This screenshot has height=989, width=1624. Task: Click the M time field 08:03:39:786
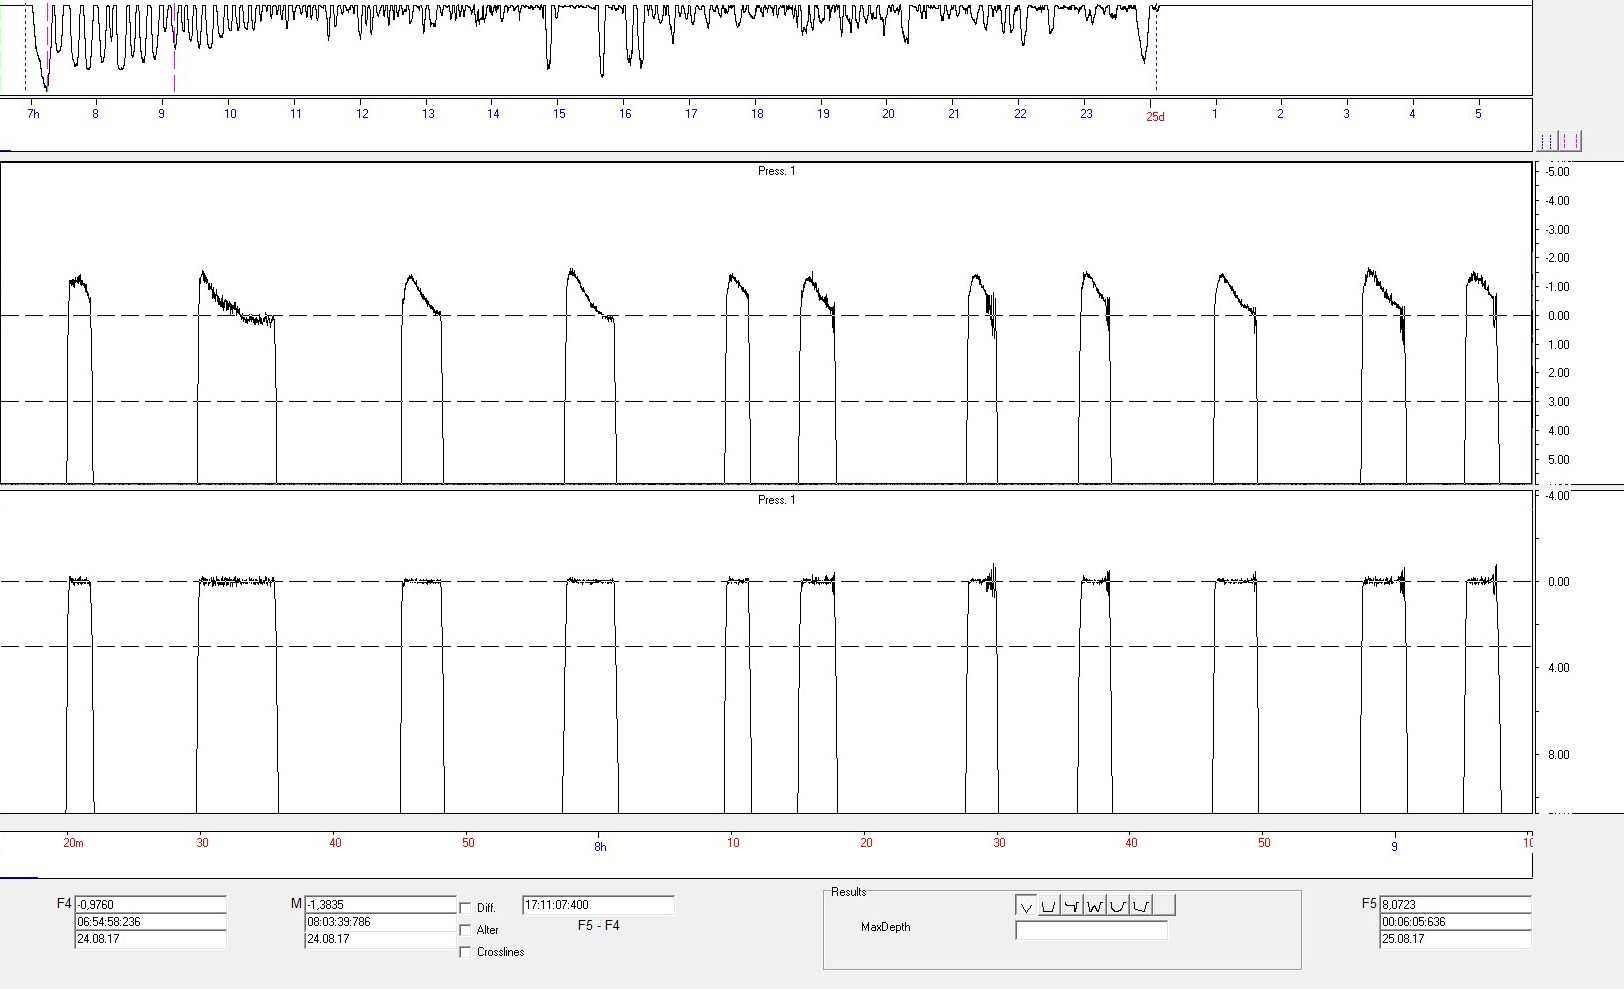point(381,922)
